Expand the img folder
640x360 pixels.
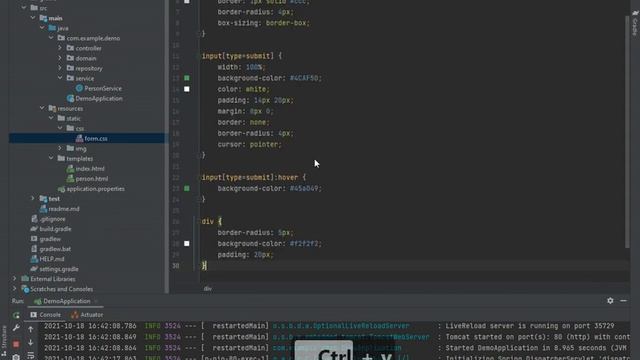pos(60,148)
